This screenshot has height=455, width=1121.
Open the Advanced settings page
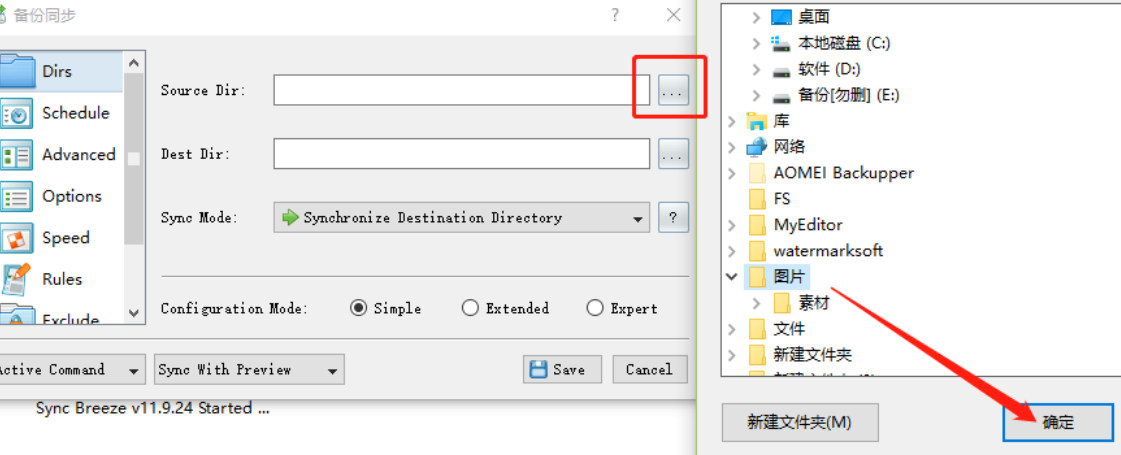pyautogui.click(x=61, y=155)
